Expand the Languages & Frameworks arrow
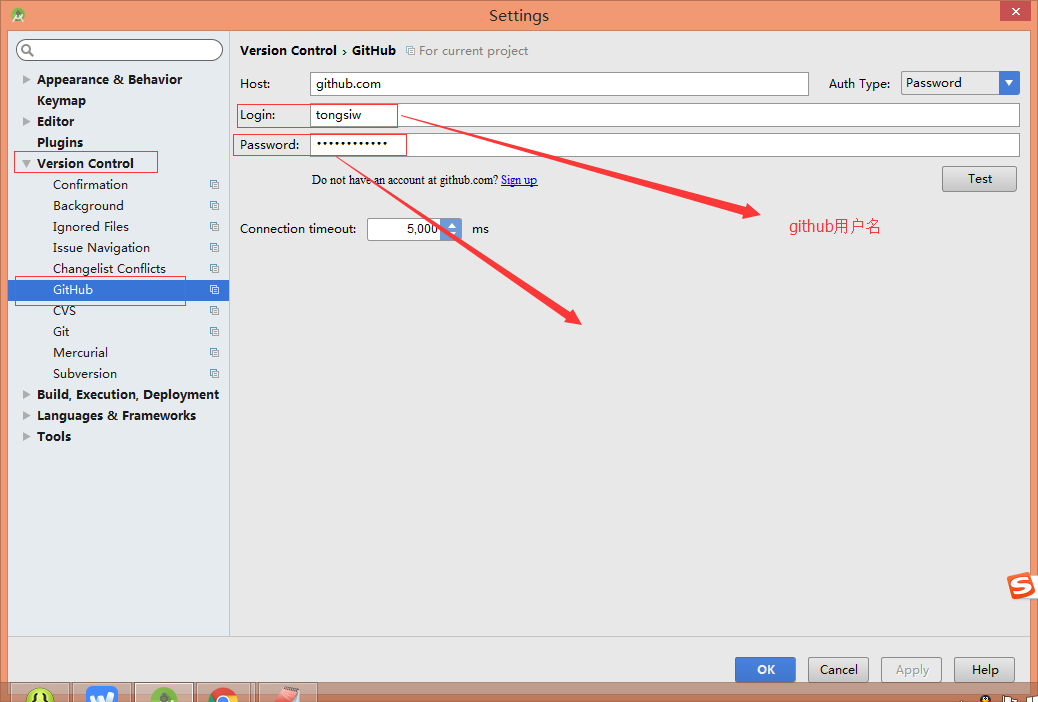The width and height of the screenshot is (1038, 702). 26,416
